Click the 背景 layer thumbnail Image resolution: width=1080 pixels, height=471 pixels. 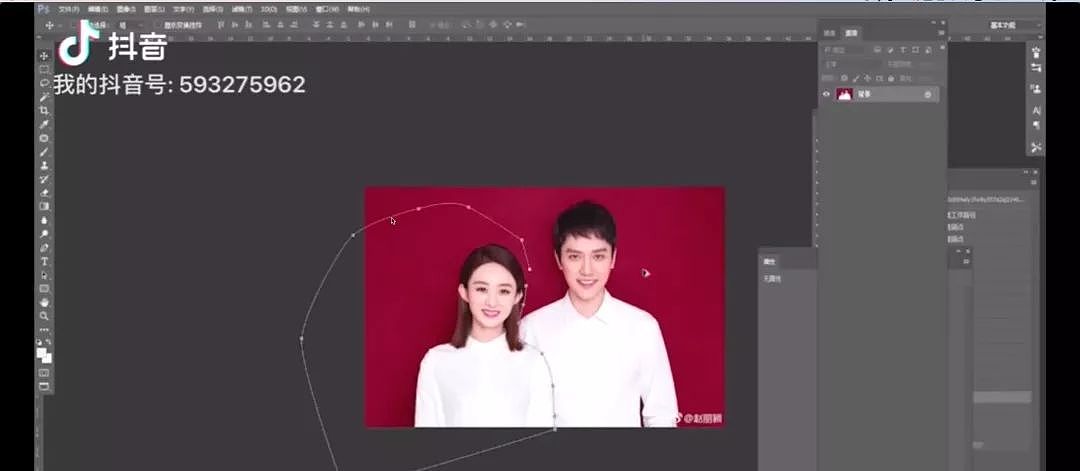844,94
